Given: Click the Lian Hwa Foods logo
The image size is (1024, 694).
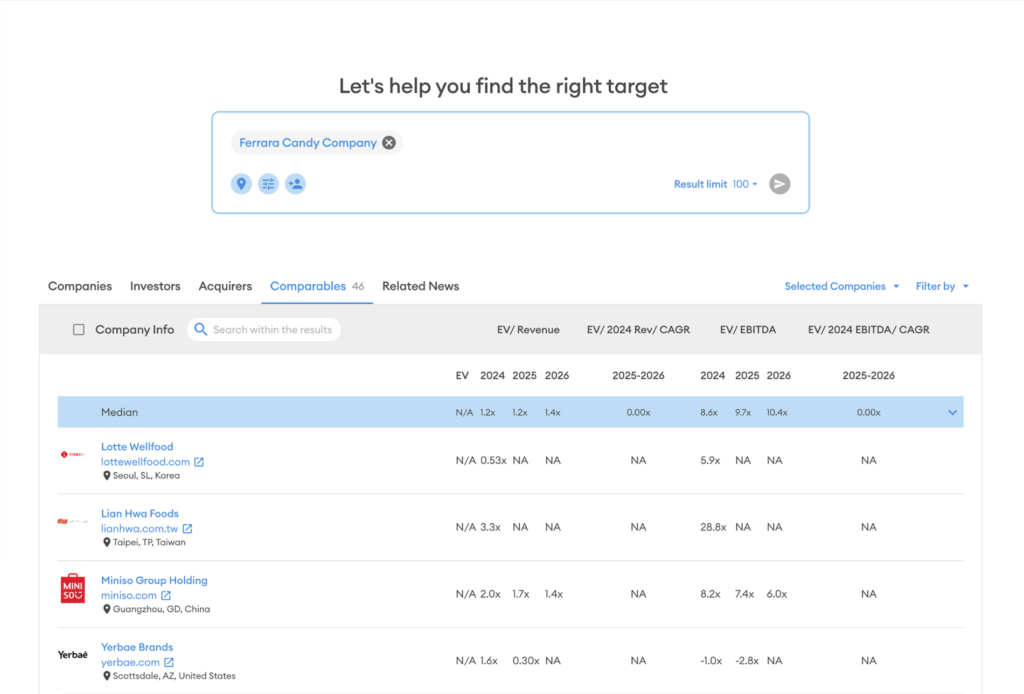Looking at the screenshot, I should point(72,521).
